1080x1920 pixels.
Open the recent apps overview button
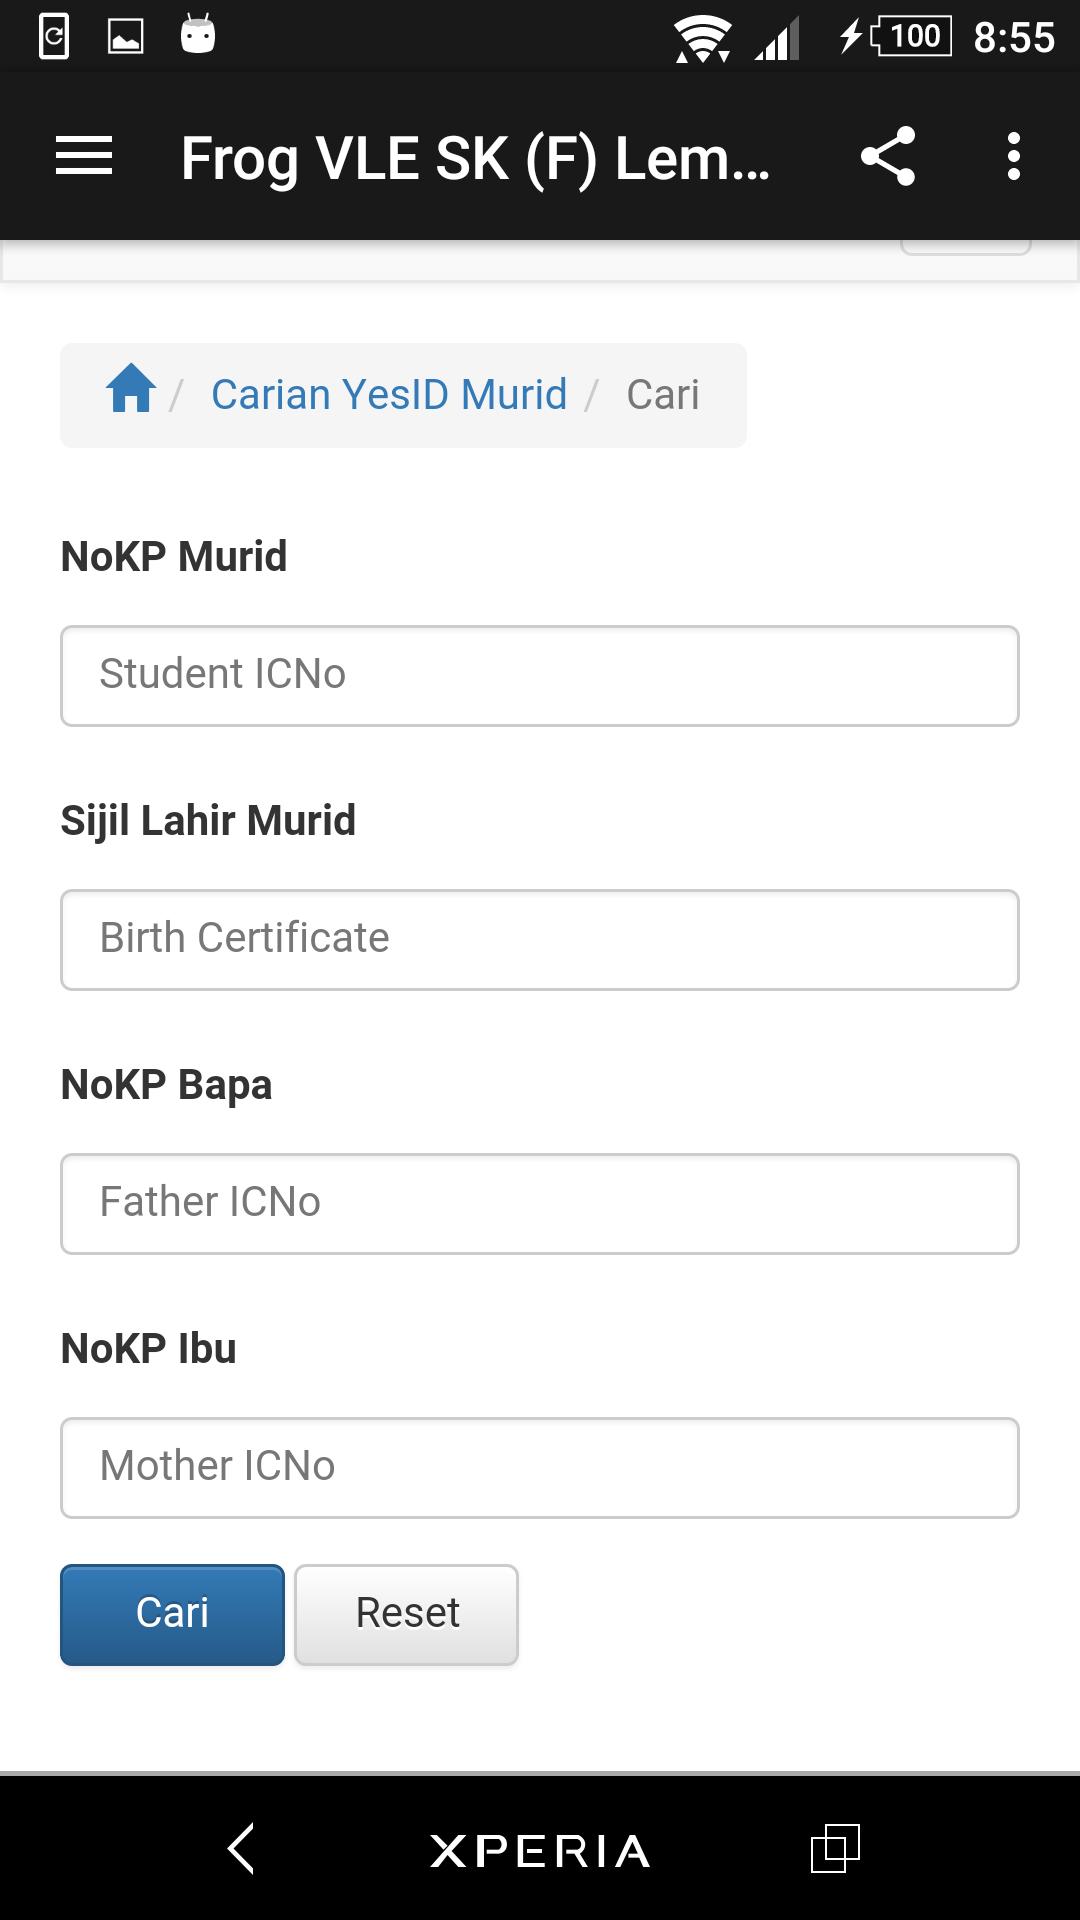[x=835, y=1848]
